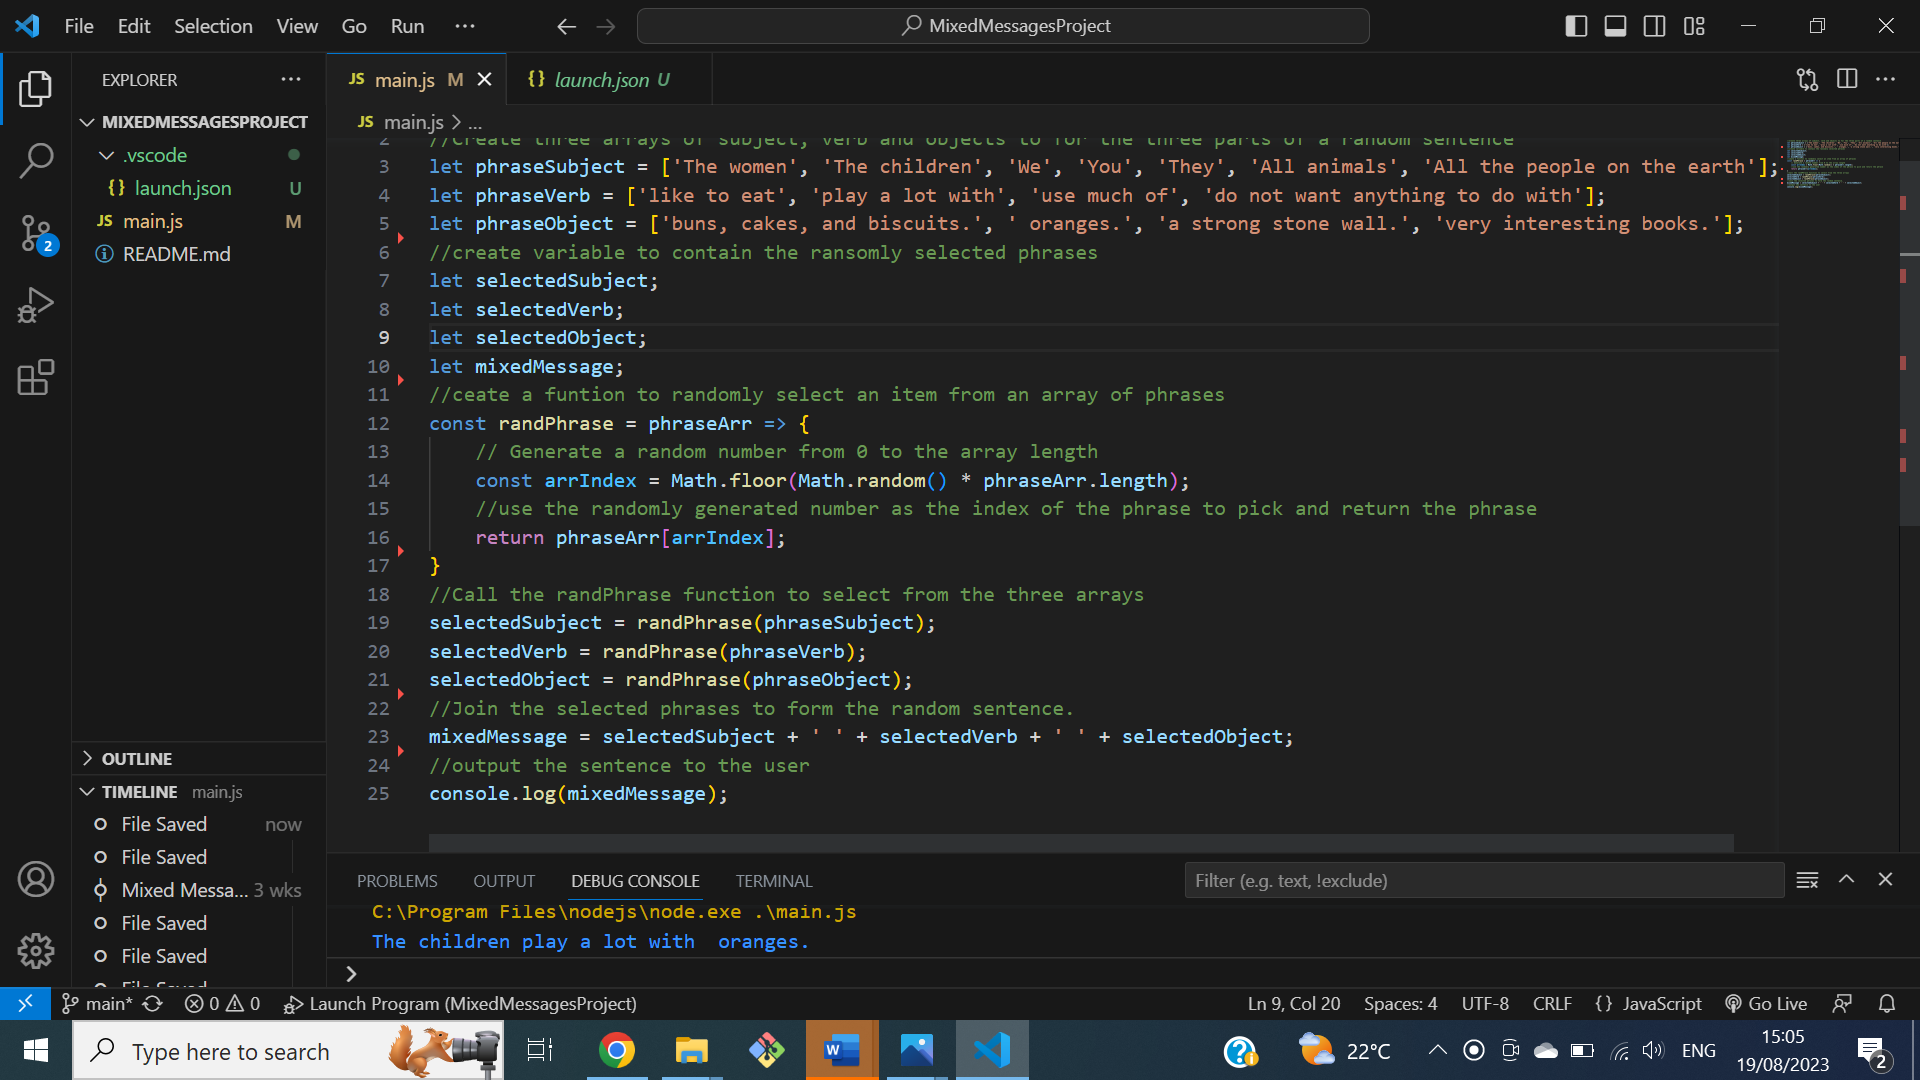Open the View menu
This screenshot has height=1080, width=1920.
(x=297, y=26)
